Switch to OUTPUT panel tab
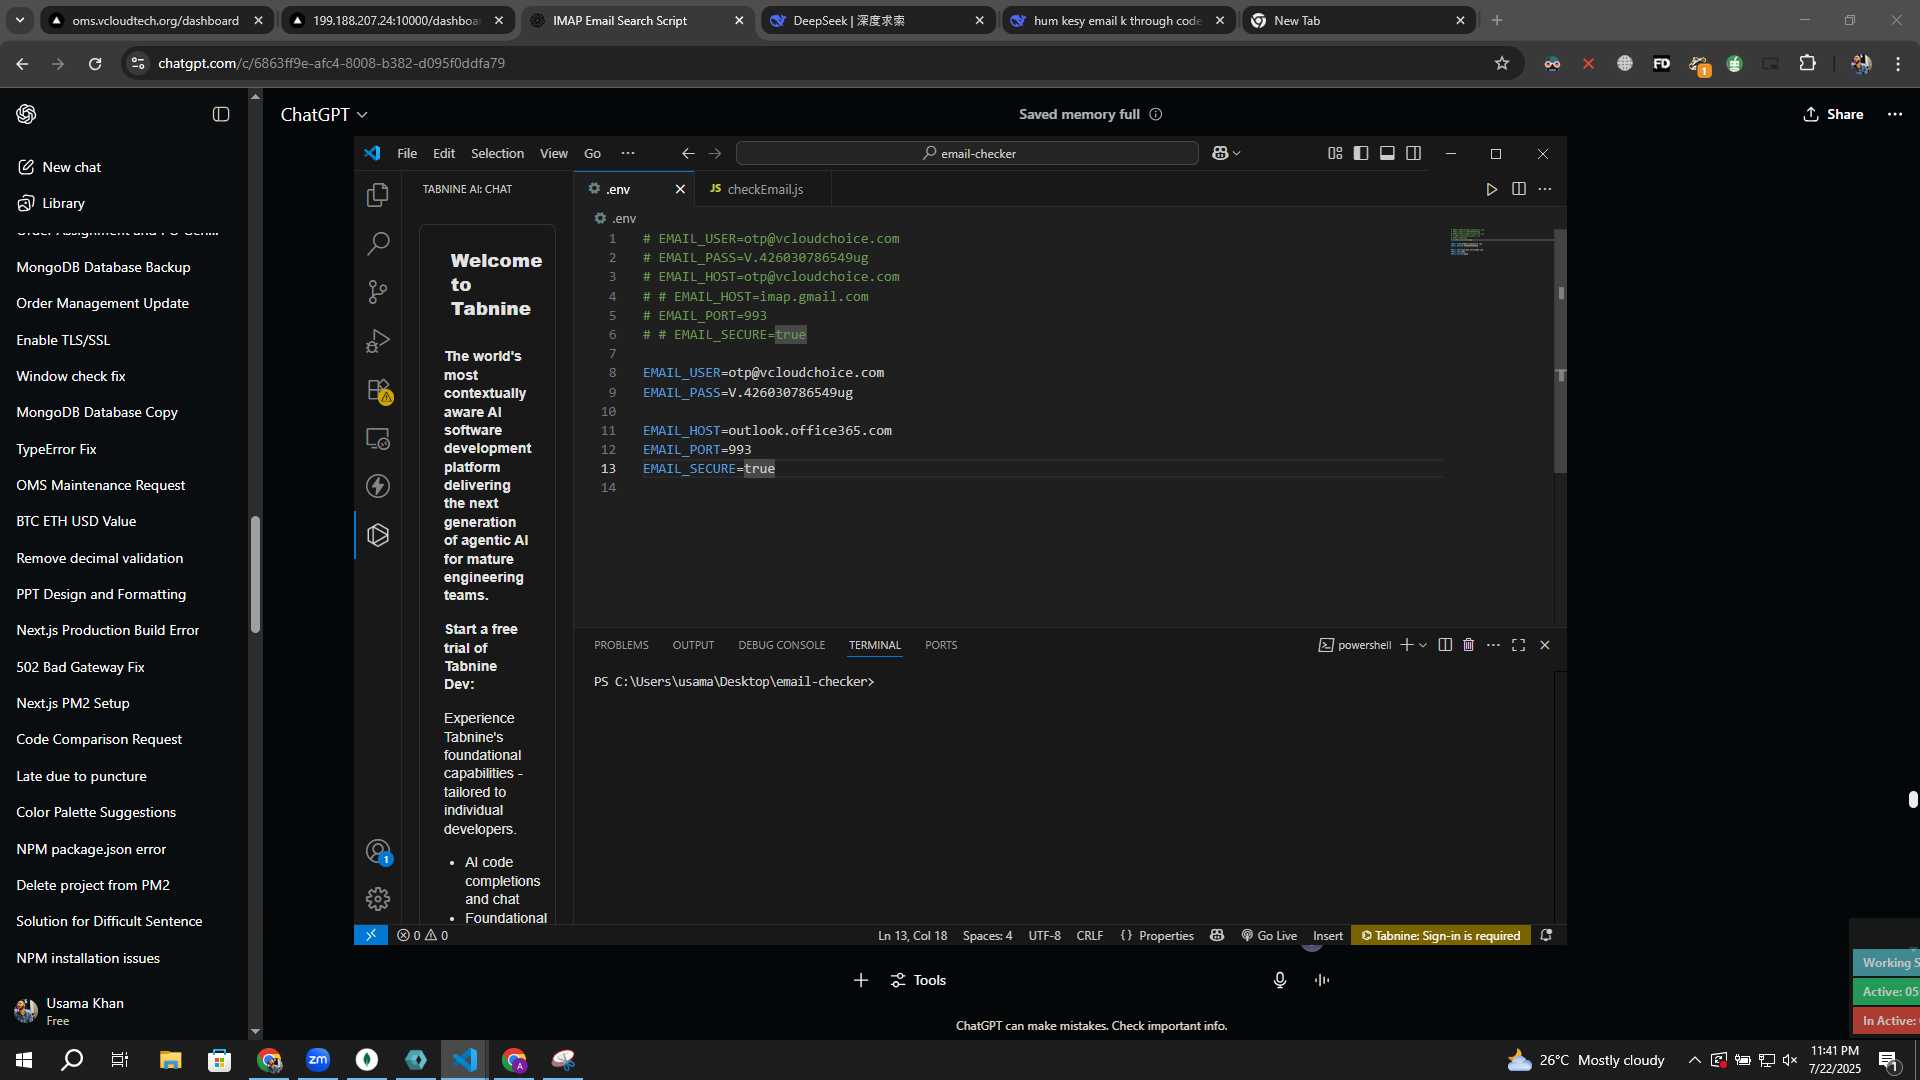Image resolution: width=1920 pixels, height=1080 pixels. (693, 645)
